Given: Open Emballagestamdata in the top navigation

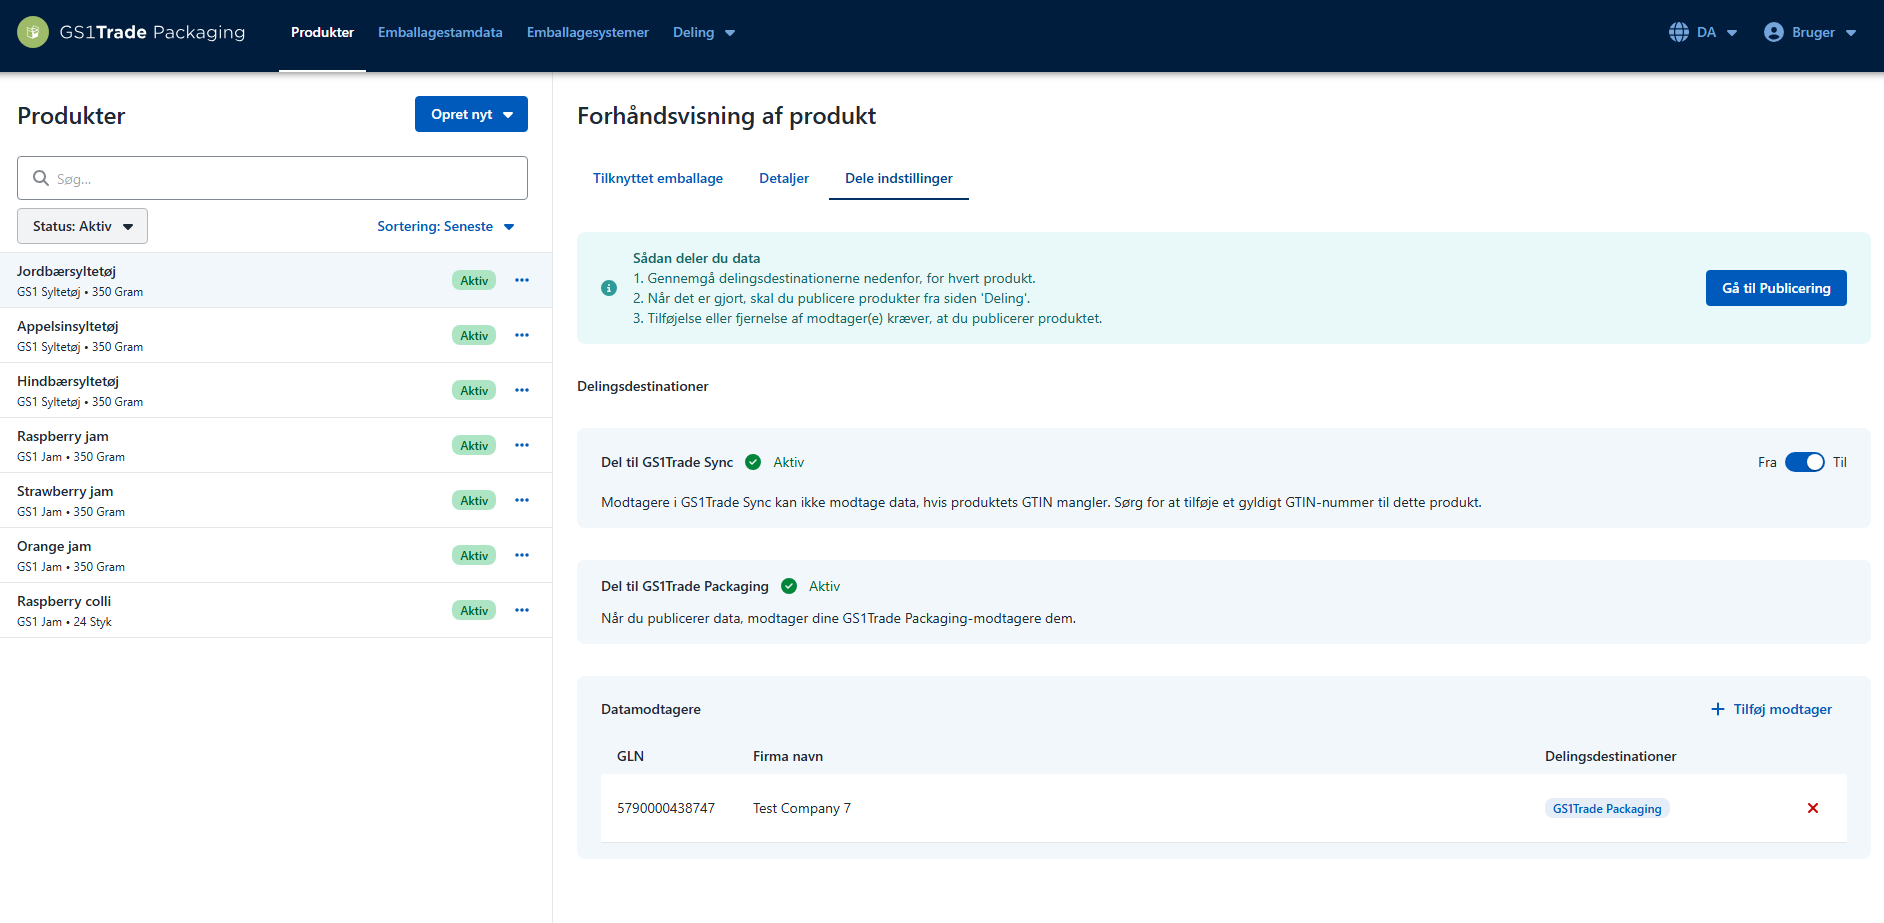Looking at the screenshot, I should (440, 32).
